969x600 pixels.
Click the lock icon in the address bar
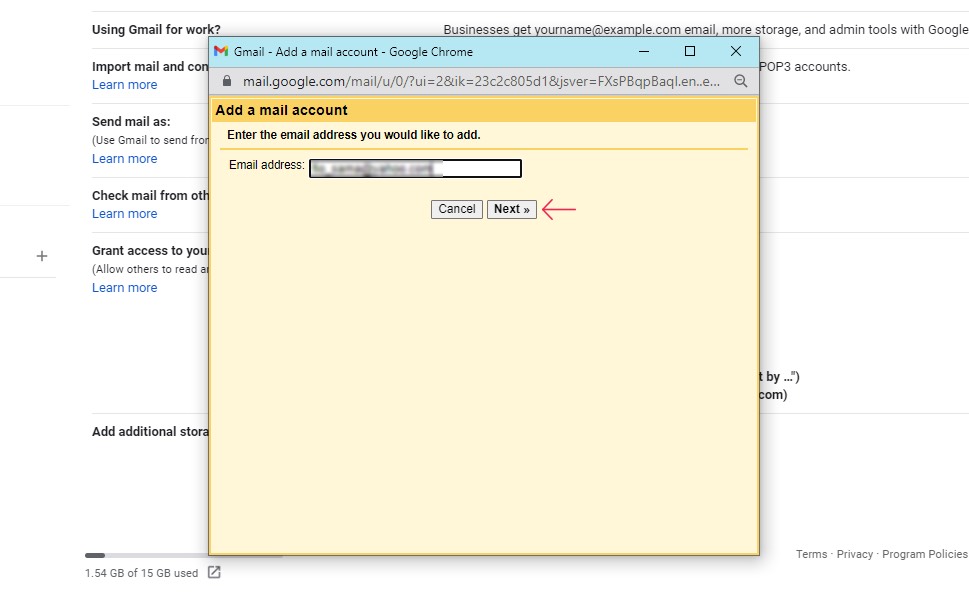227,81
